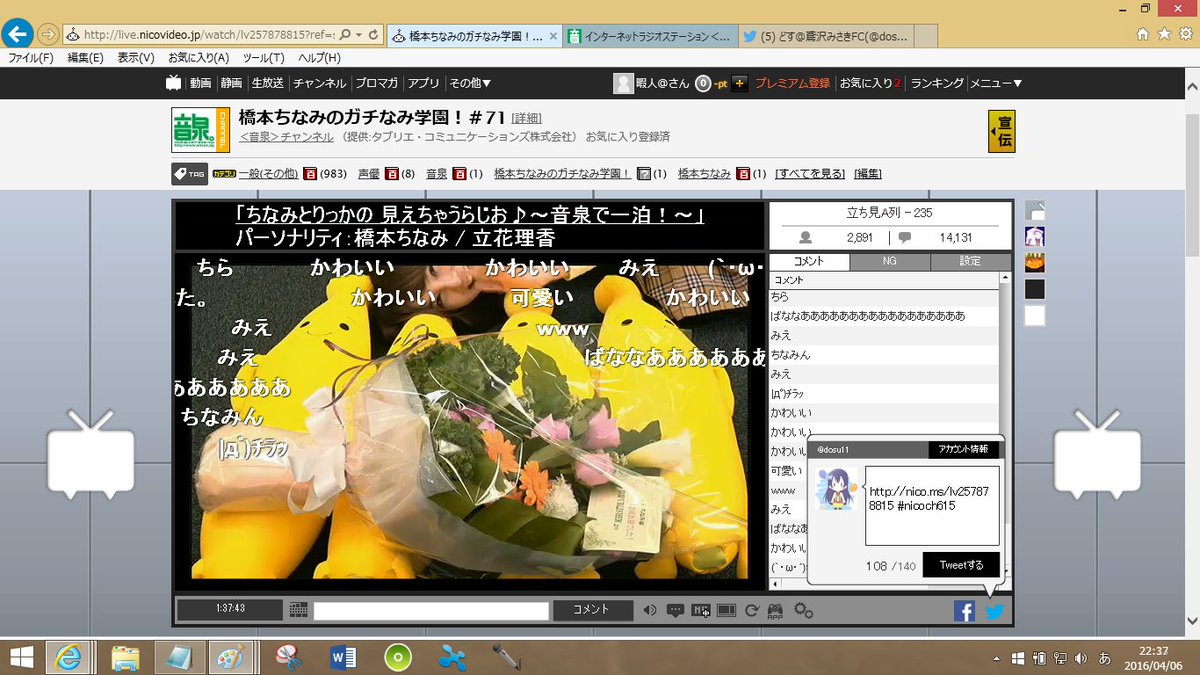Screen dimensions: 1200x675
Task: Click すべてを見る to show all tags
Action: pyautogui.click(x=810, y=174)
